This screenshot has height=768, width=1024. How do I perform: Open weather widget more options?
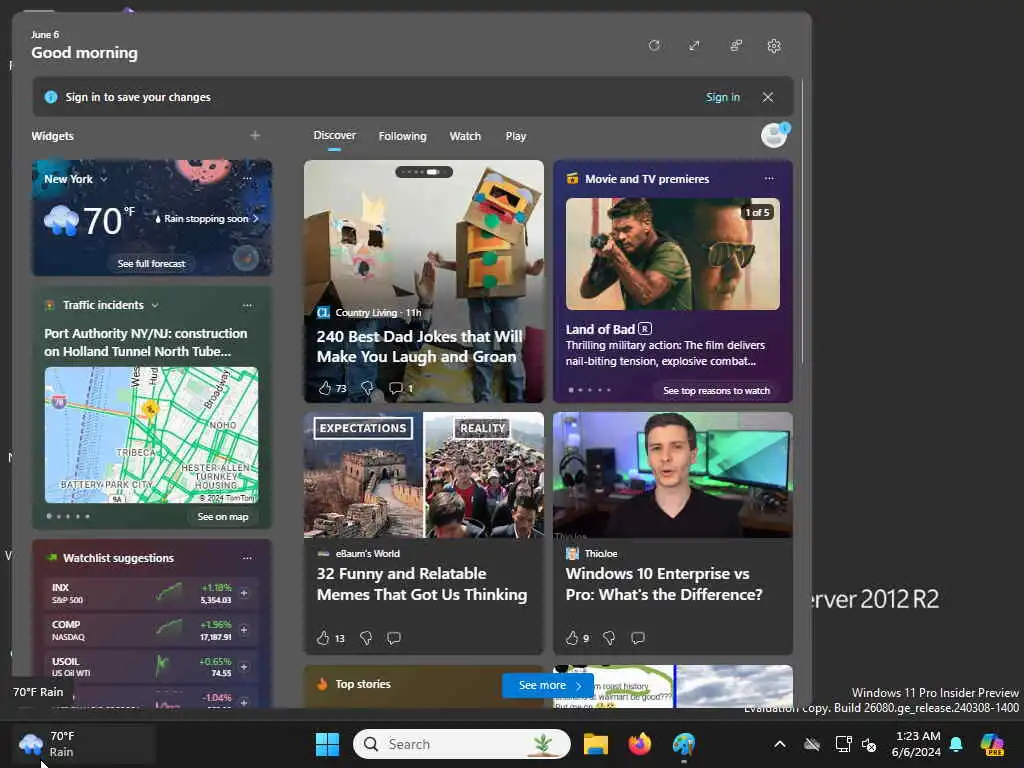(247, 178)
